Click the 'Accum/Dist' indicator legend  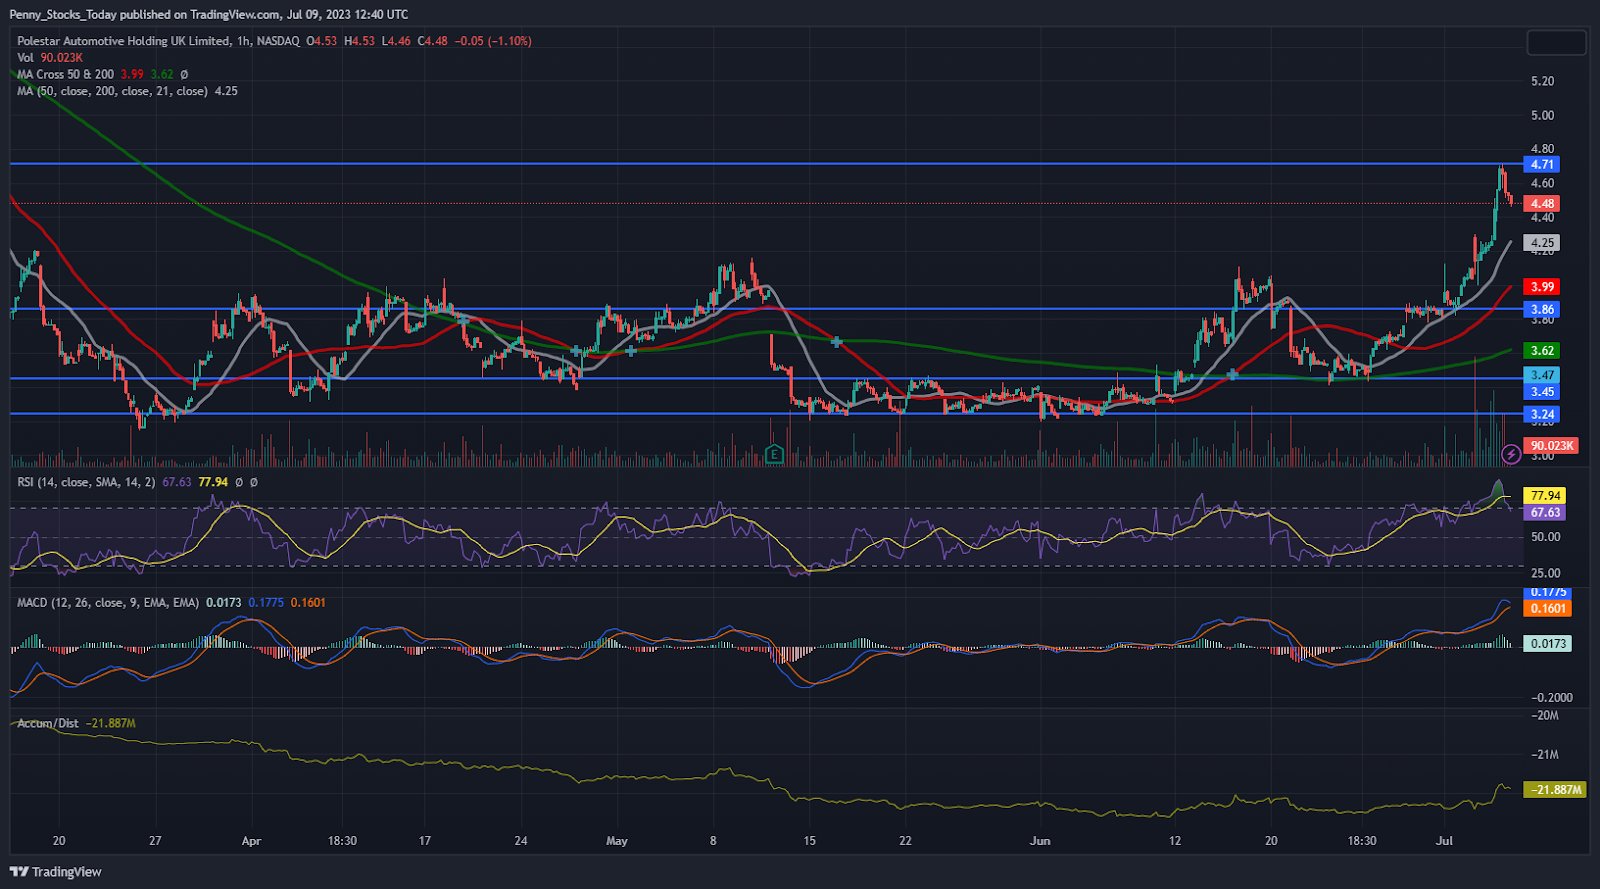pyautogui.click(x=47, y=723)
